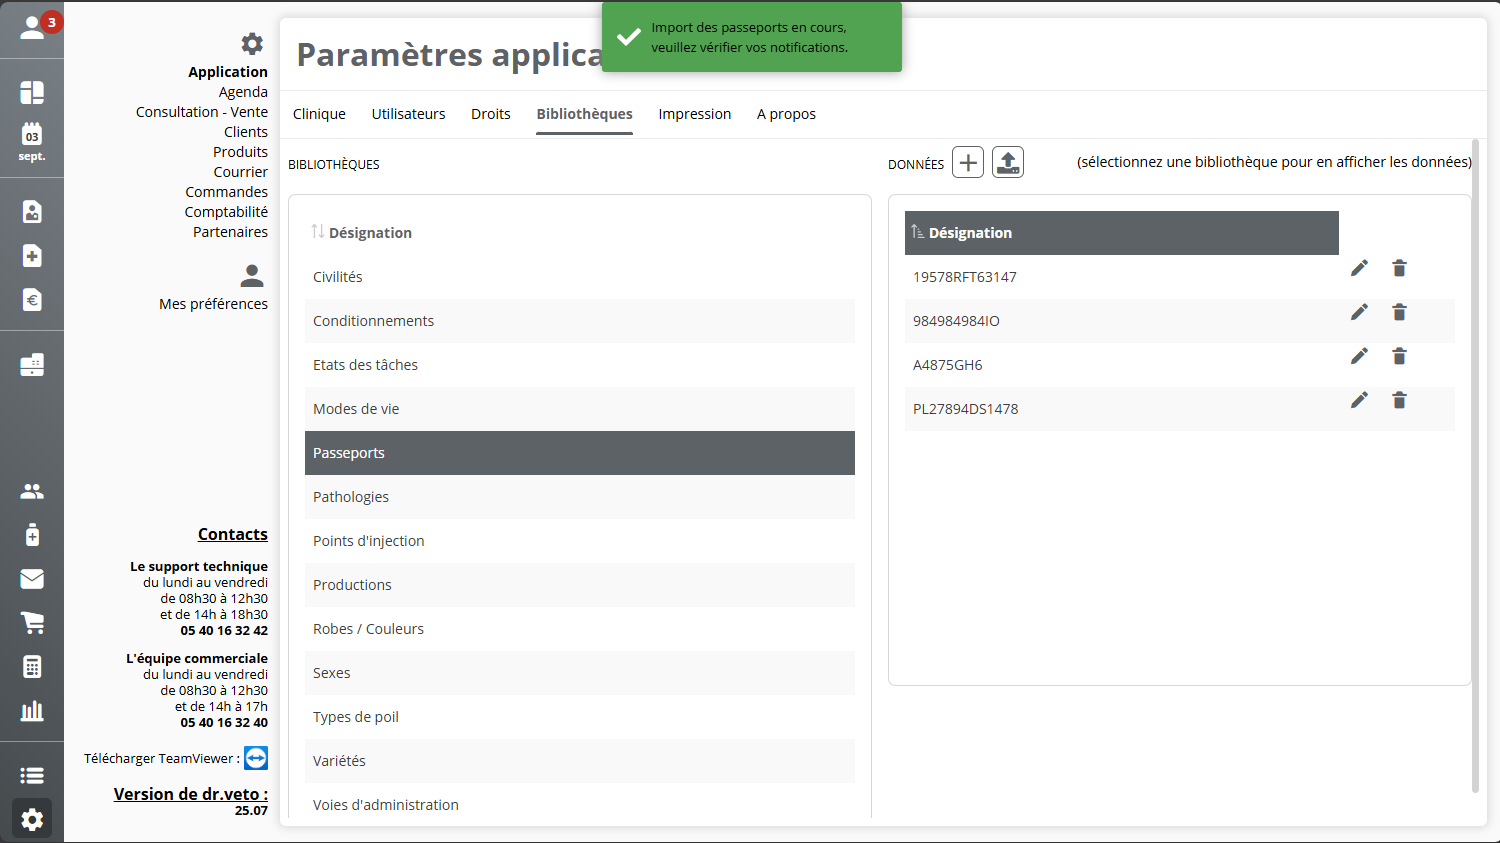
Task: Open the user notifications icon with badge
Action: [34, 28]
